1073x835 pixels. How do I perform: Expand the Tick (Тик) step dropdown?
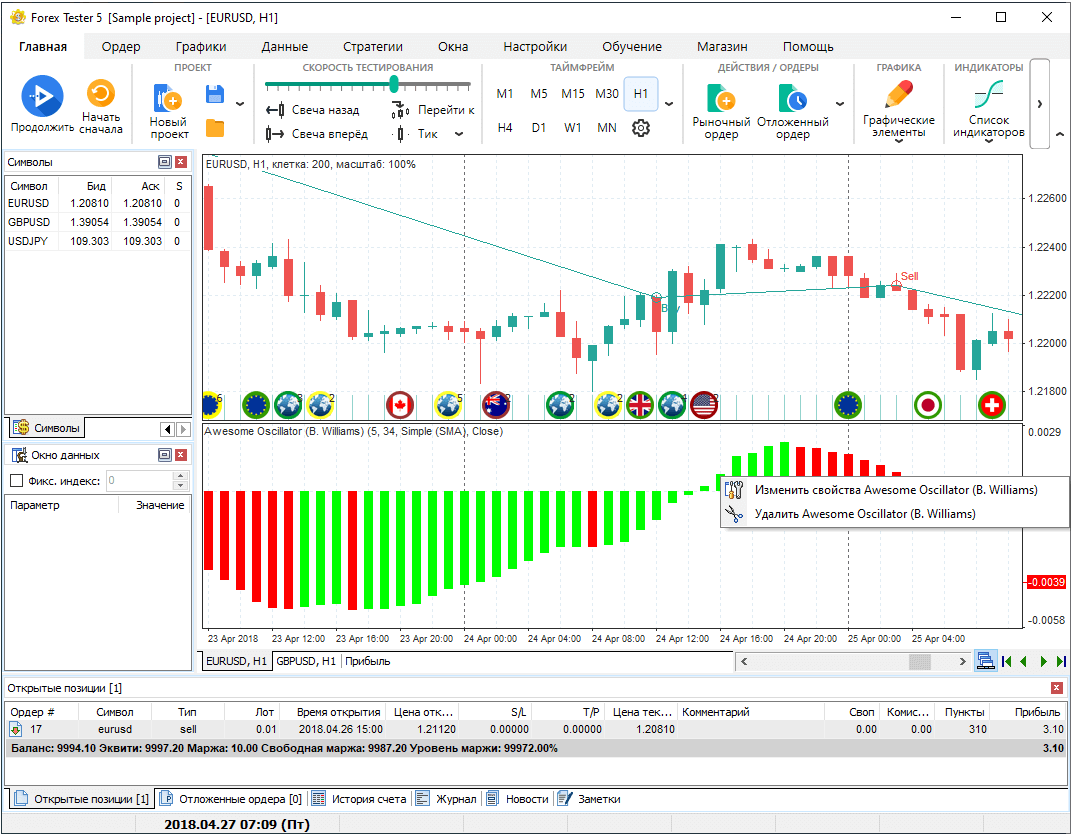(x=459, y=134)
